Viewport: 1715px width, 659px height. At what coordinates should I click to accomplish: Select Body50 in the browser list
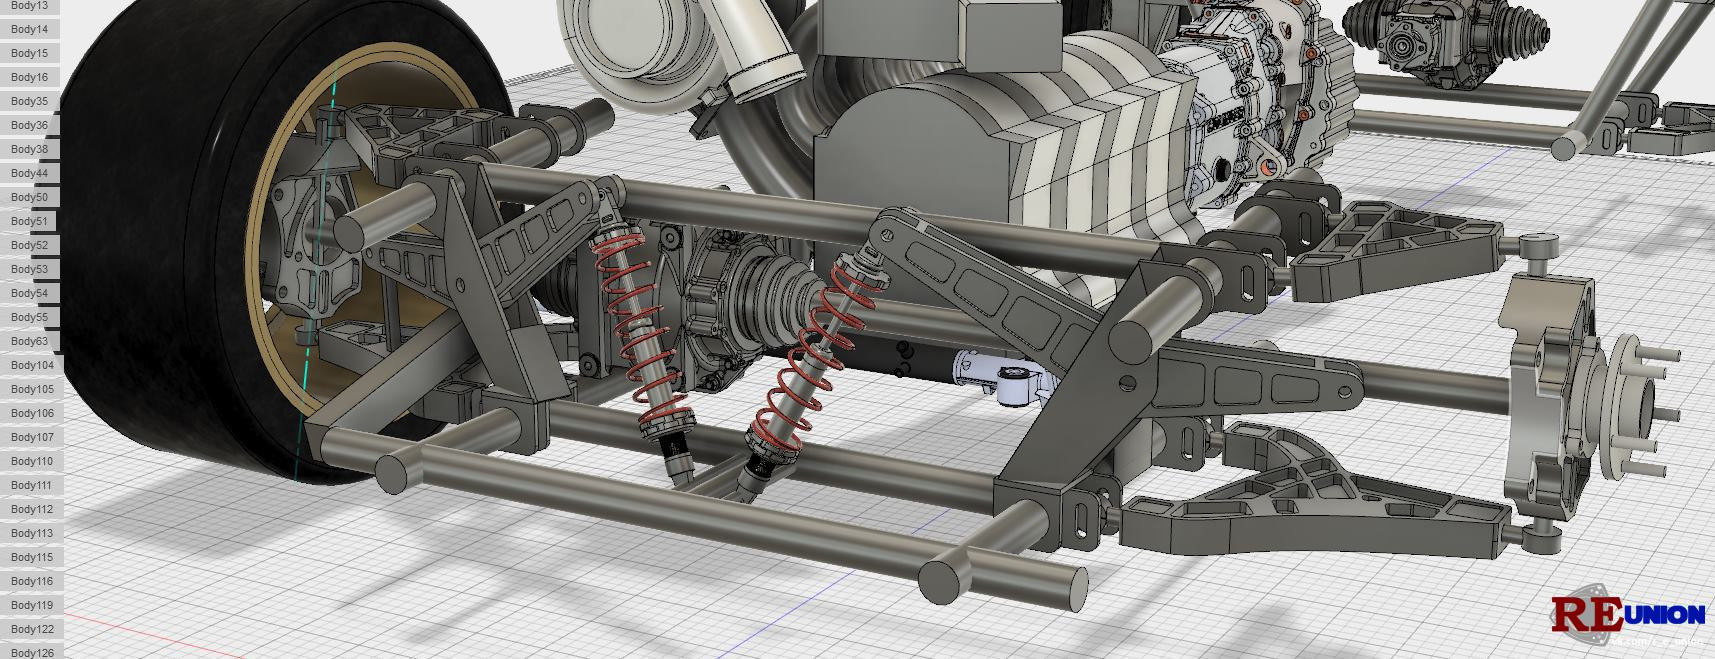pos(30,197)
